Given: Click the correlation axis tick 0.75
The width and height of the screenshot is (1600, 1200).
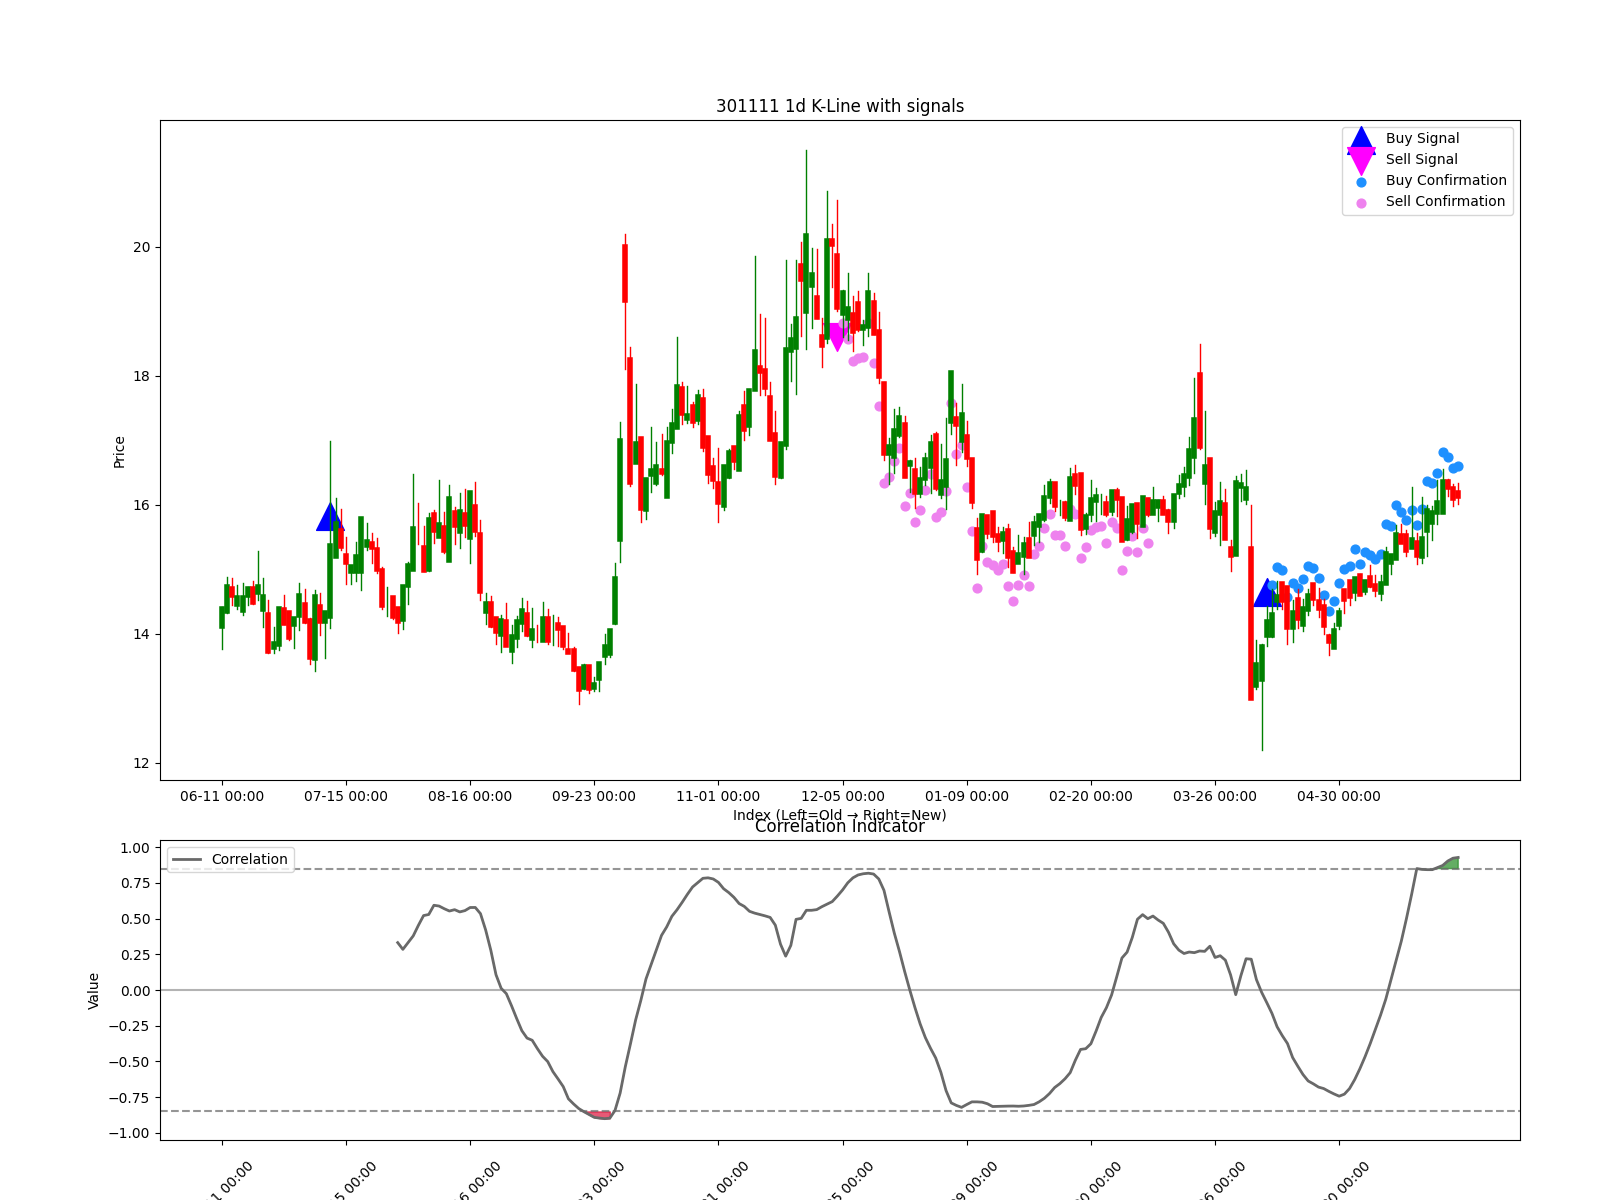Looking at the screenshot, I should coord(133,883).
